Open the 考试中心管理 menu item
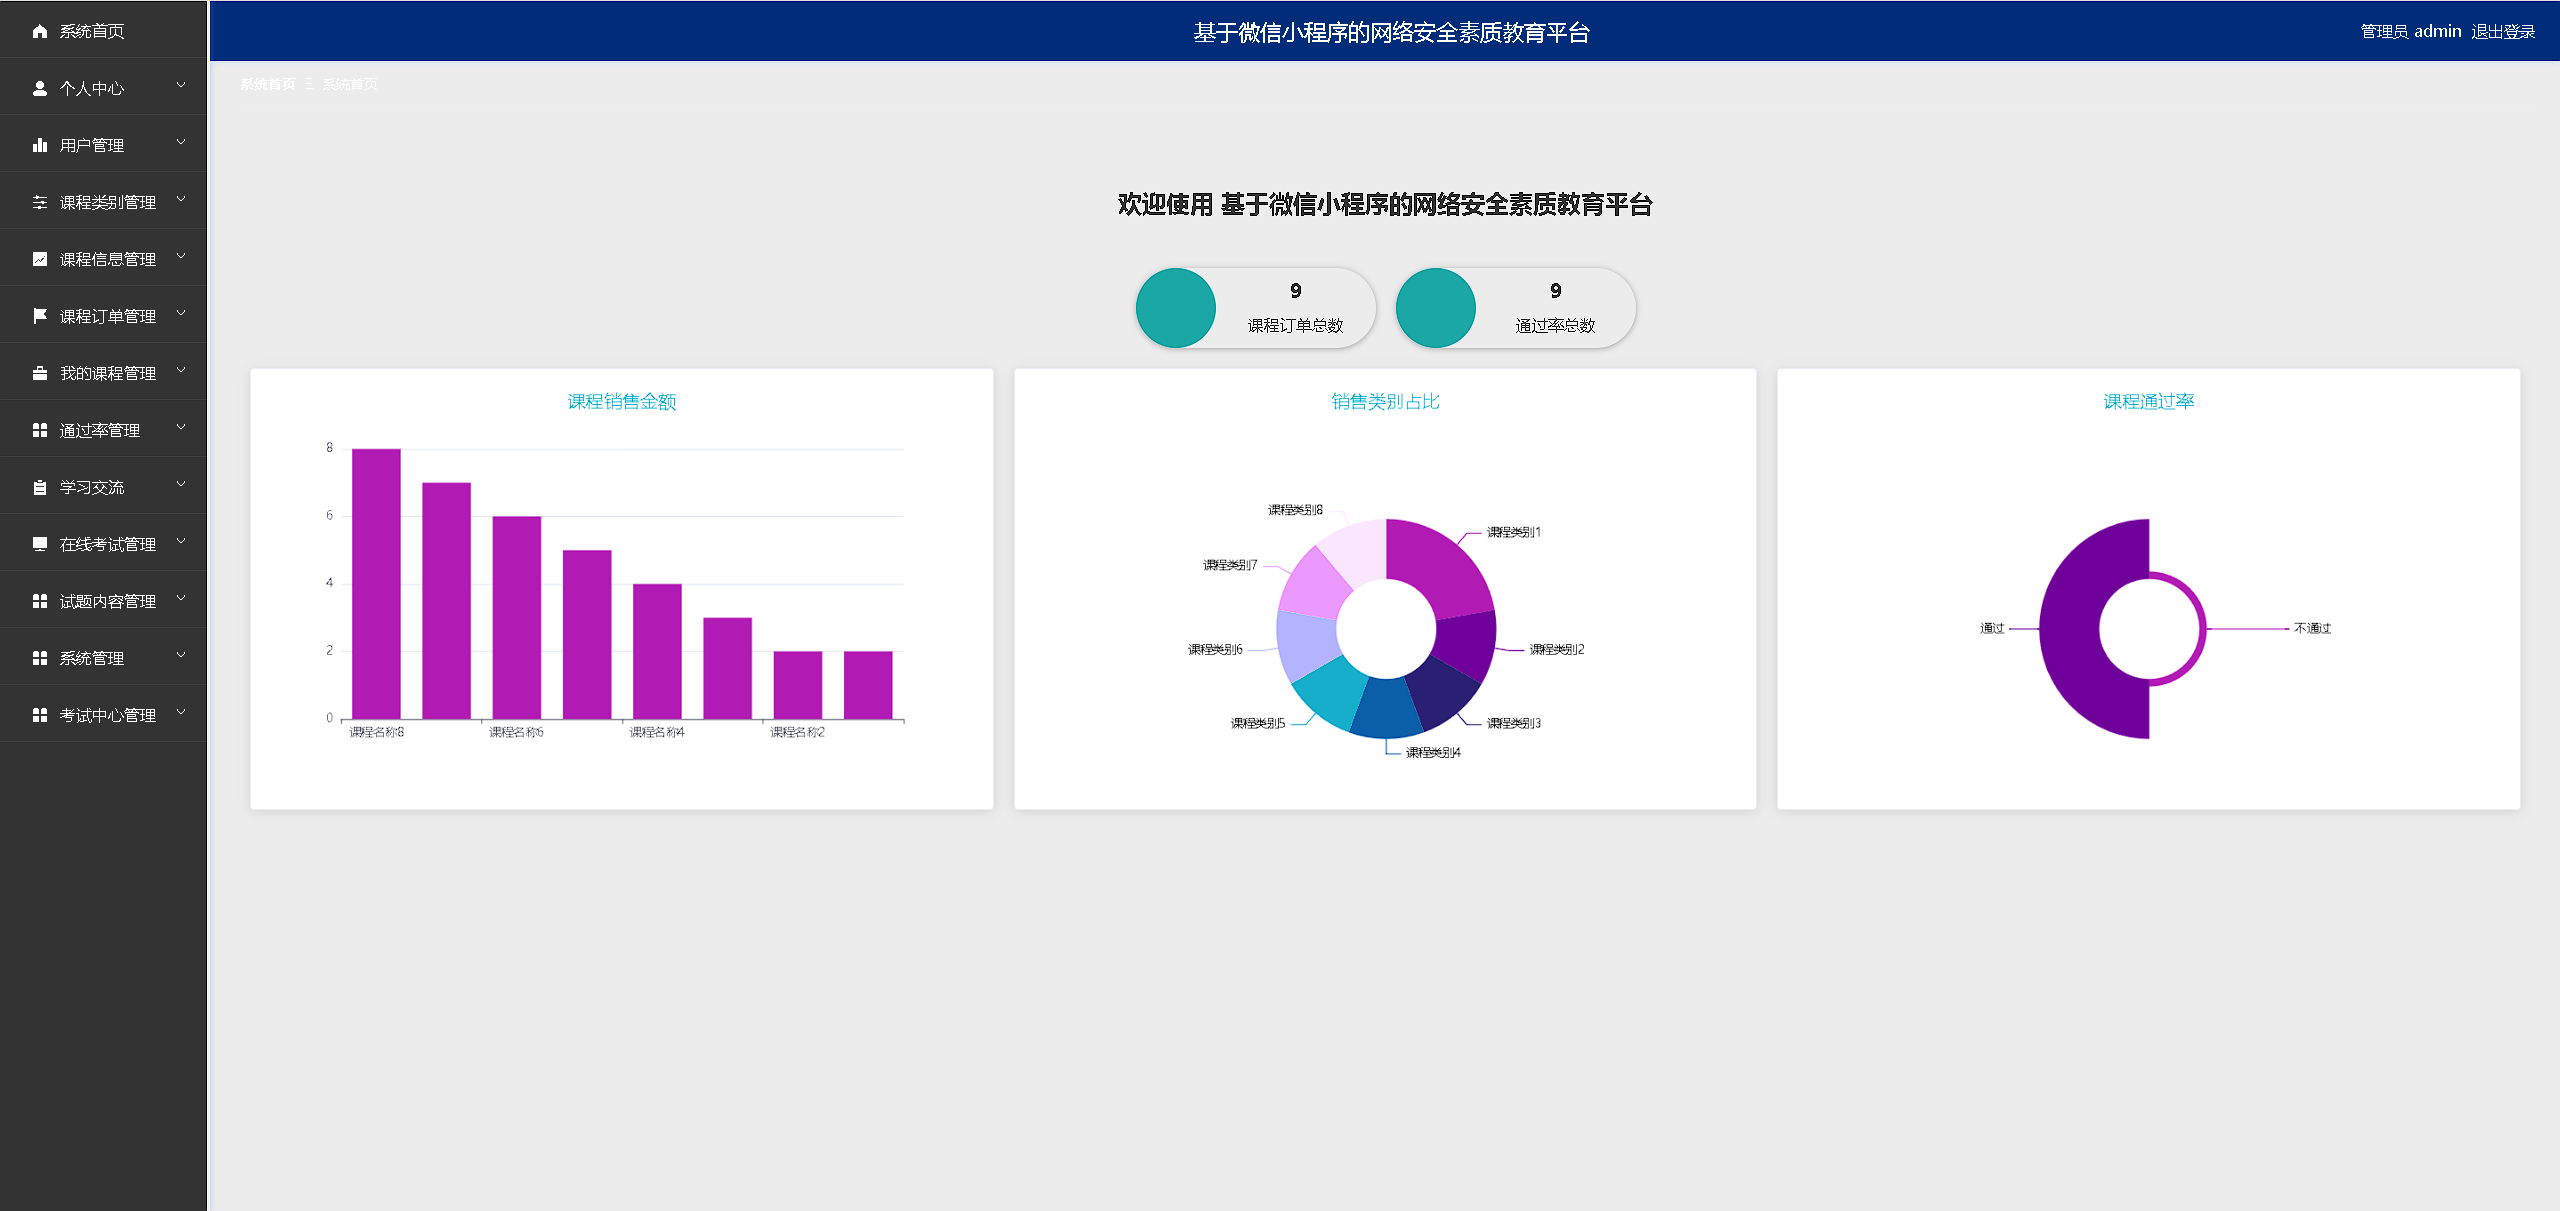This screenshot has width=2560, height=1211. [x=107, y=716]
